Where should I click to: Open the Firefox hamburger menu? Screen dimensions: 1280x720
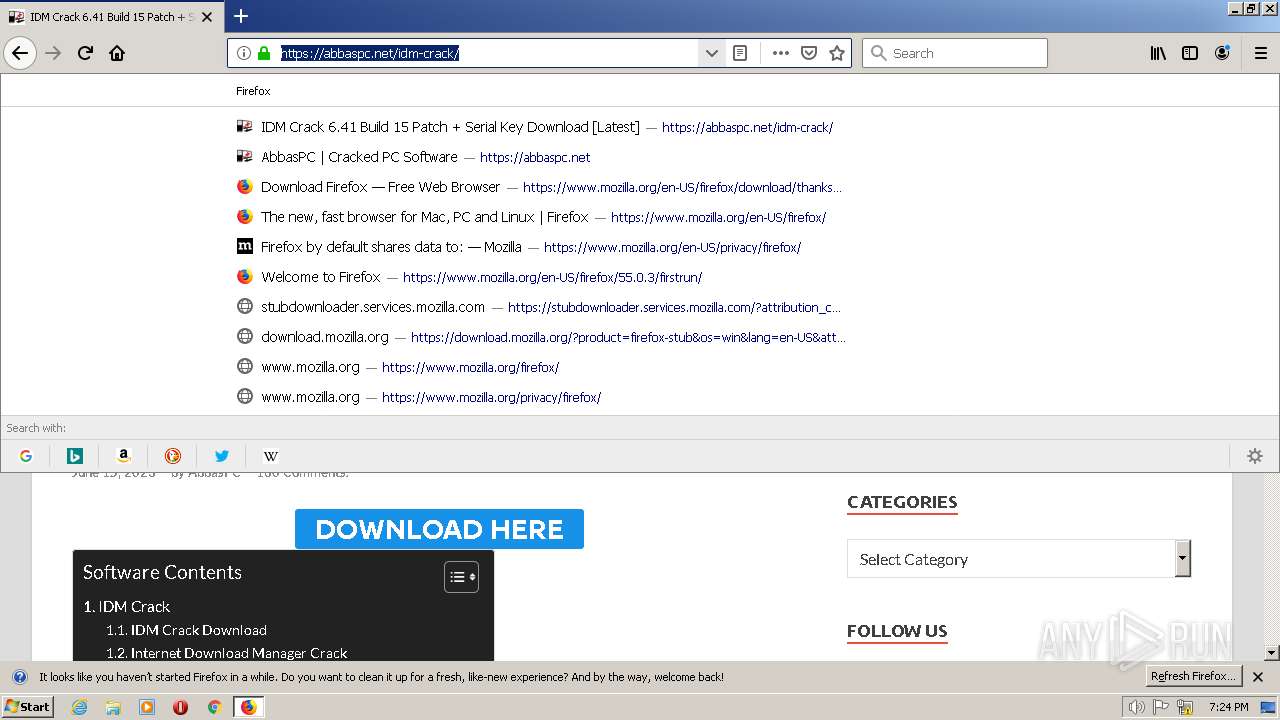1261,53
